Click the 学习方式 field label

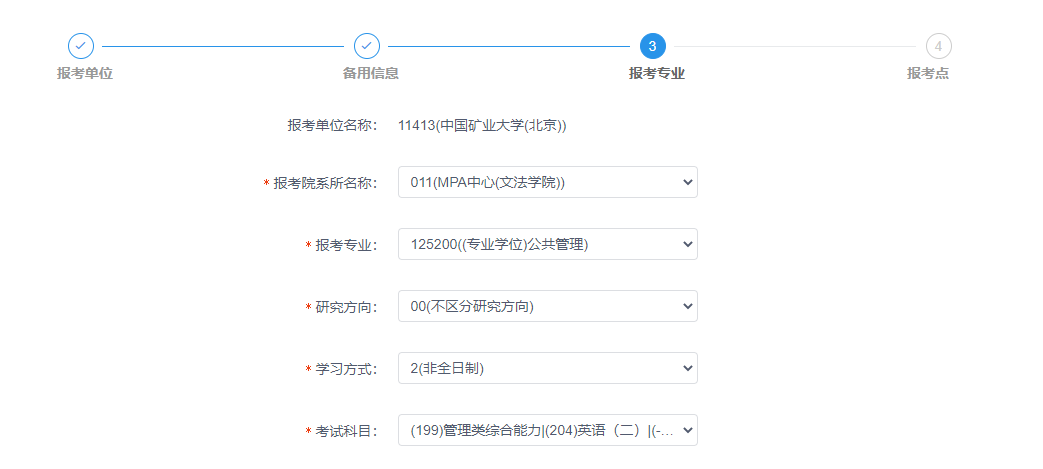pyautogui.click(x=346, y=369)
